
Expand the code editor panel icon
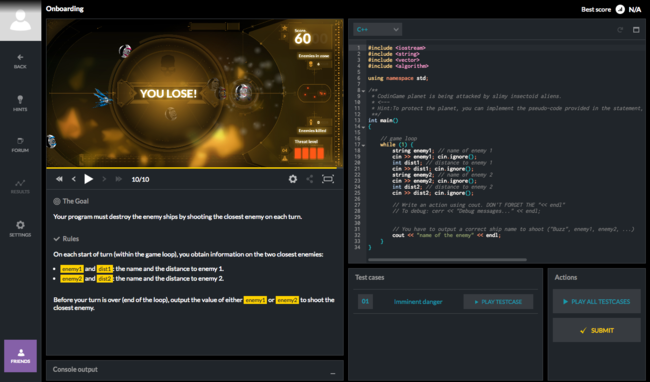click(x=636, y=30)
